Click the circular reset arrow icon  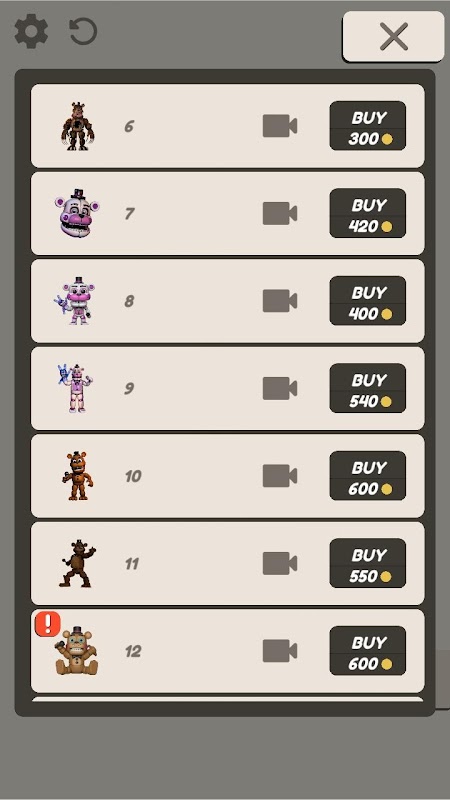[83, 32]
